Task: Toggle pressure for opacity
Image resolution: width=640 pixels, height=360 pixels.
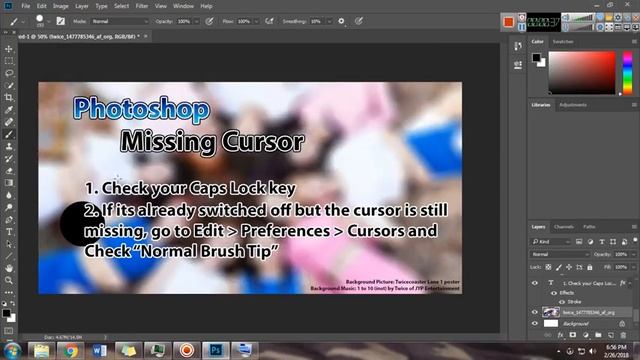Action: tap(209, 21)
